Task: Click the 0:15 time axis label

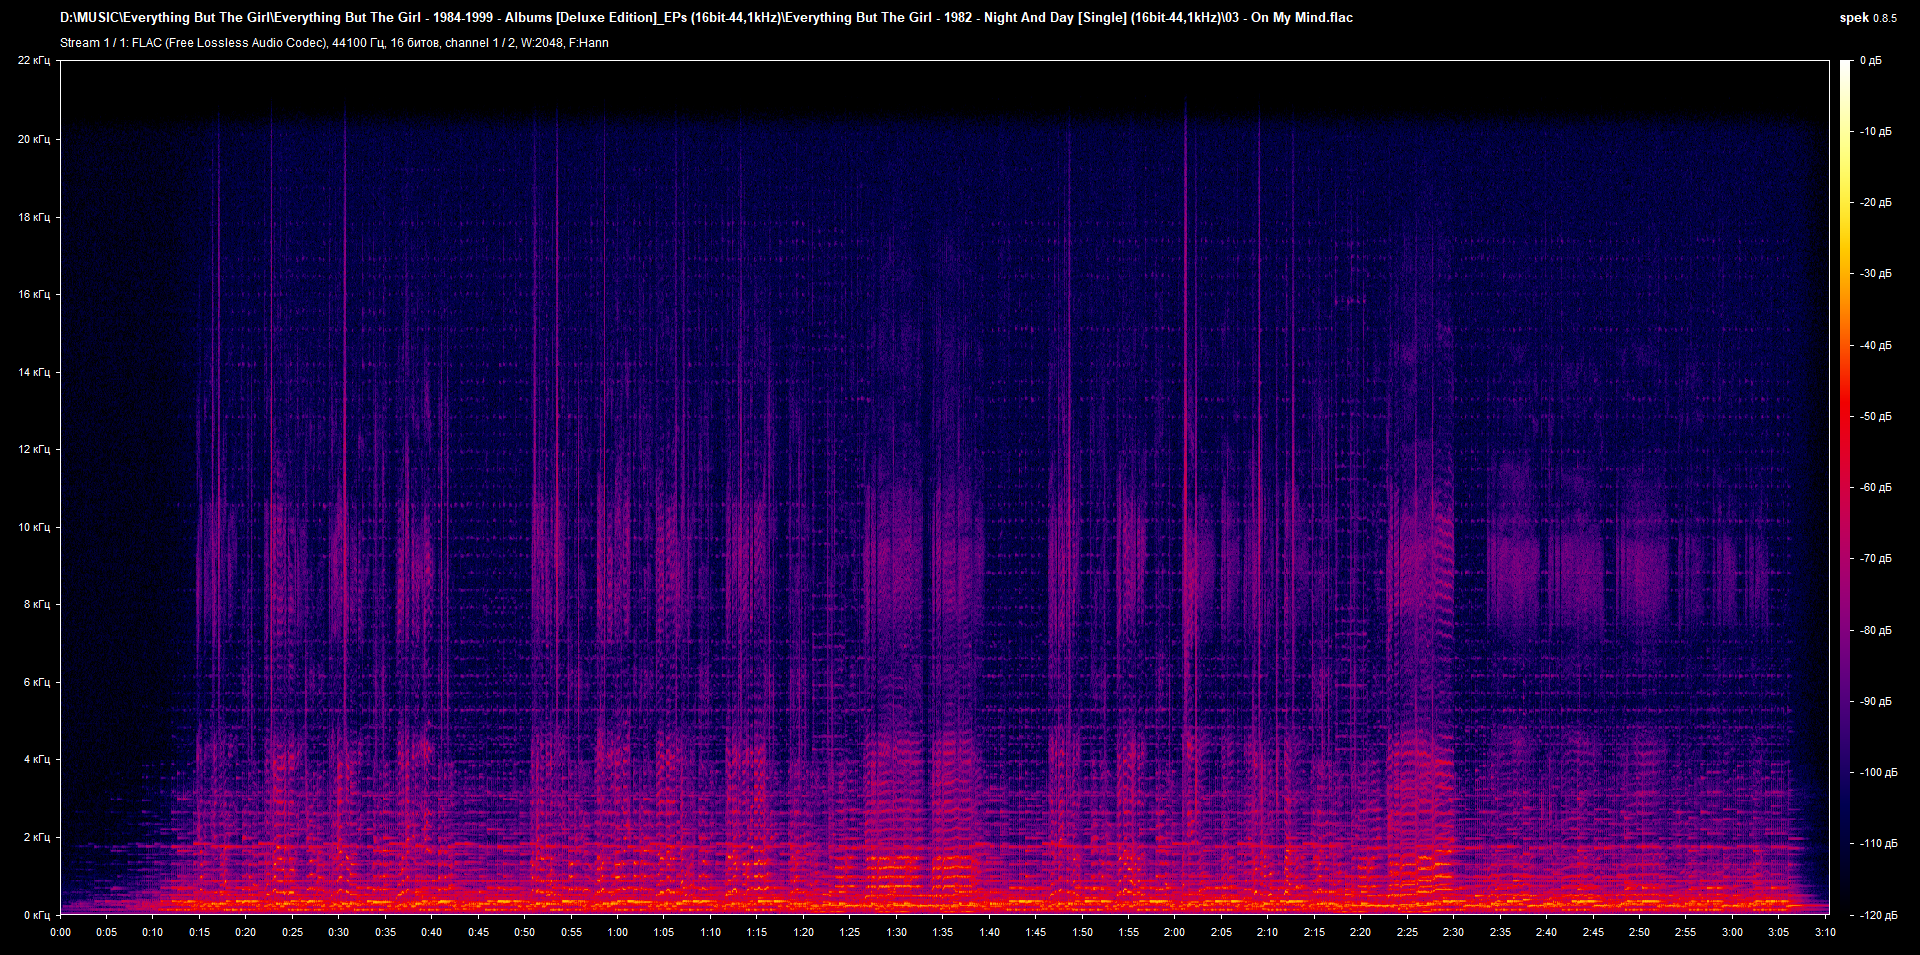Action: [x=199, y=932]
